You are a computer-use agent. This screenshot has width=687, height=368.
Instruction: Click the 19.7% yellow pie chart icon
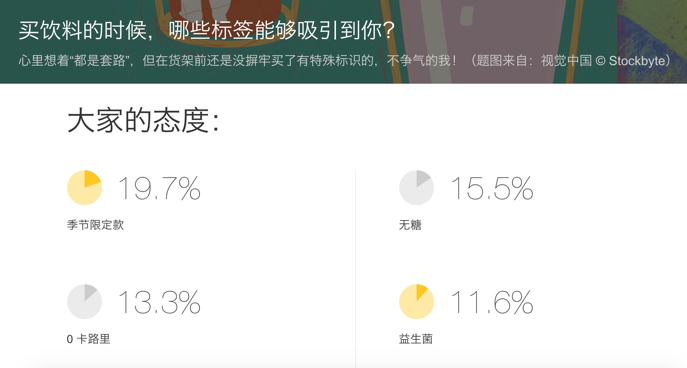[85, 188]
